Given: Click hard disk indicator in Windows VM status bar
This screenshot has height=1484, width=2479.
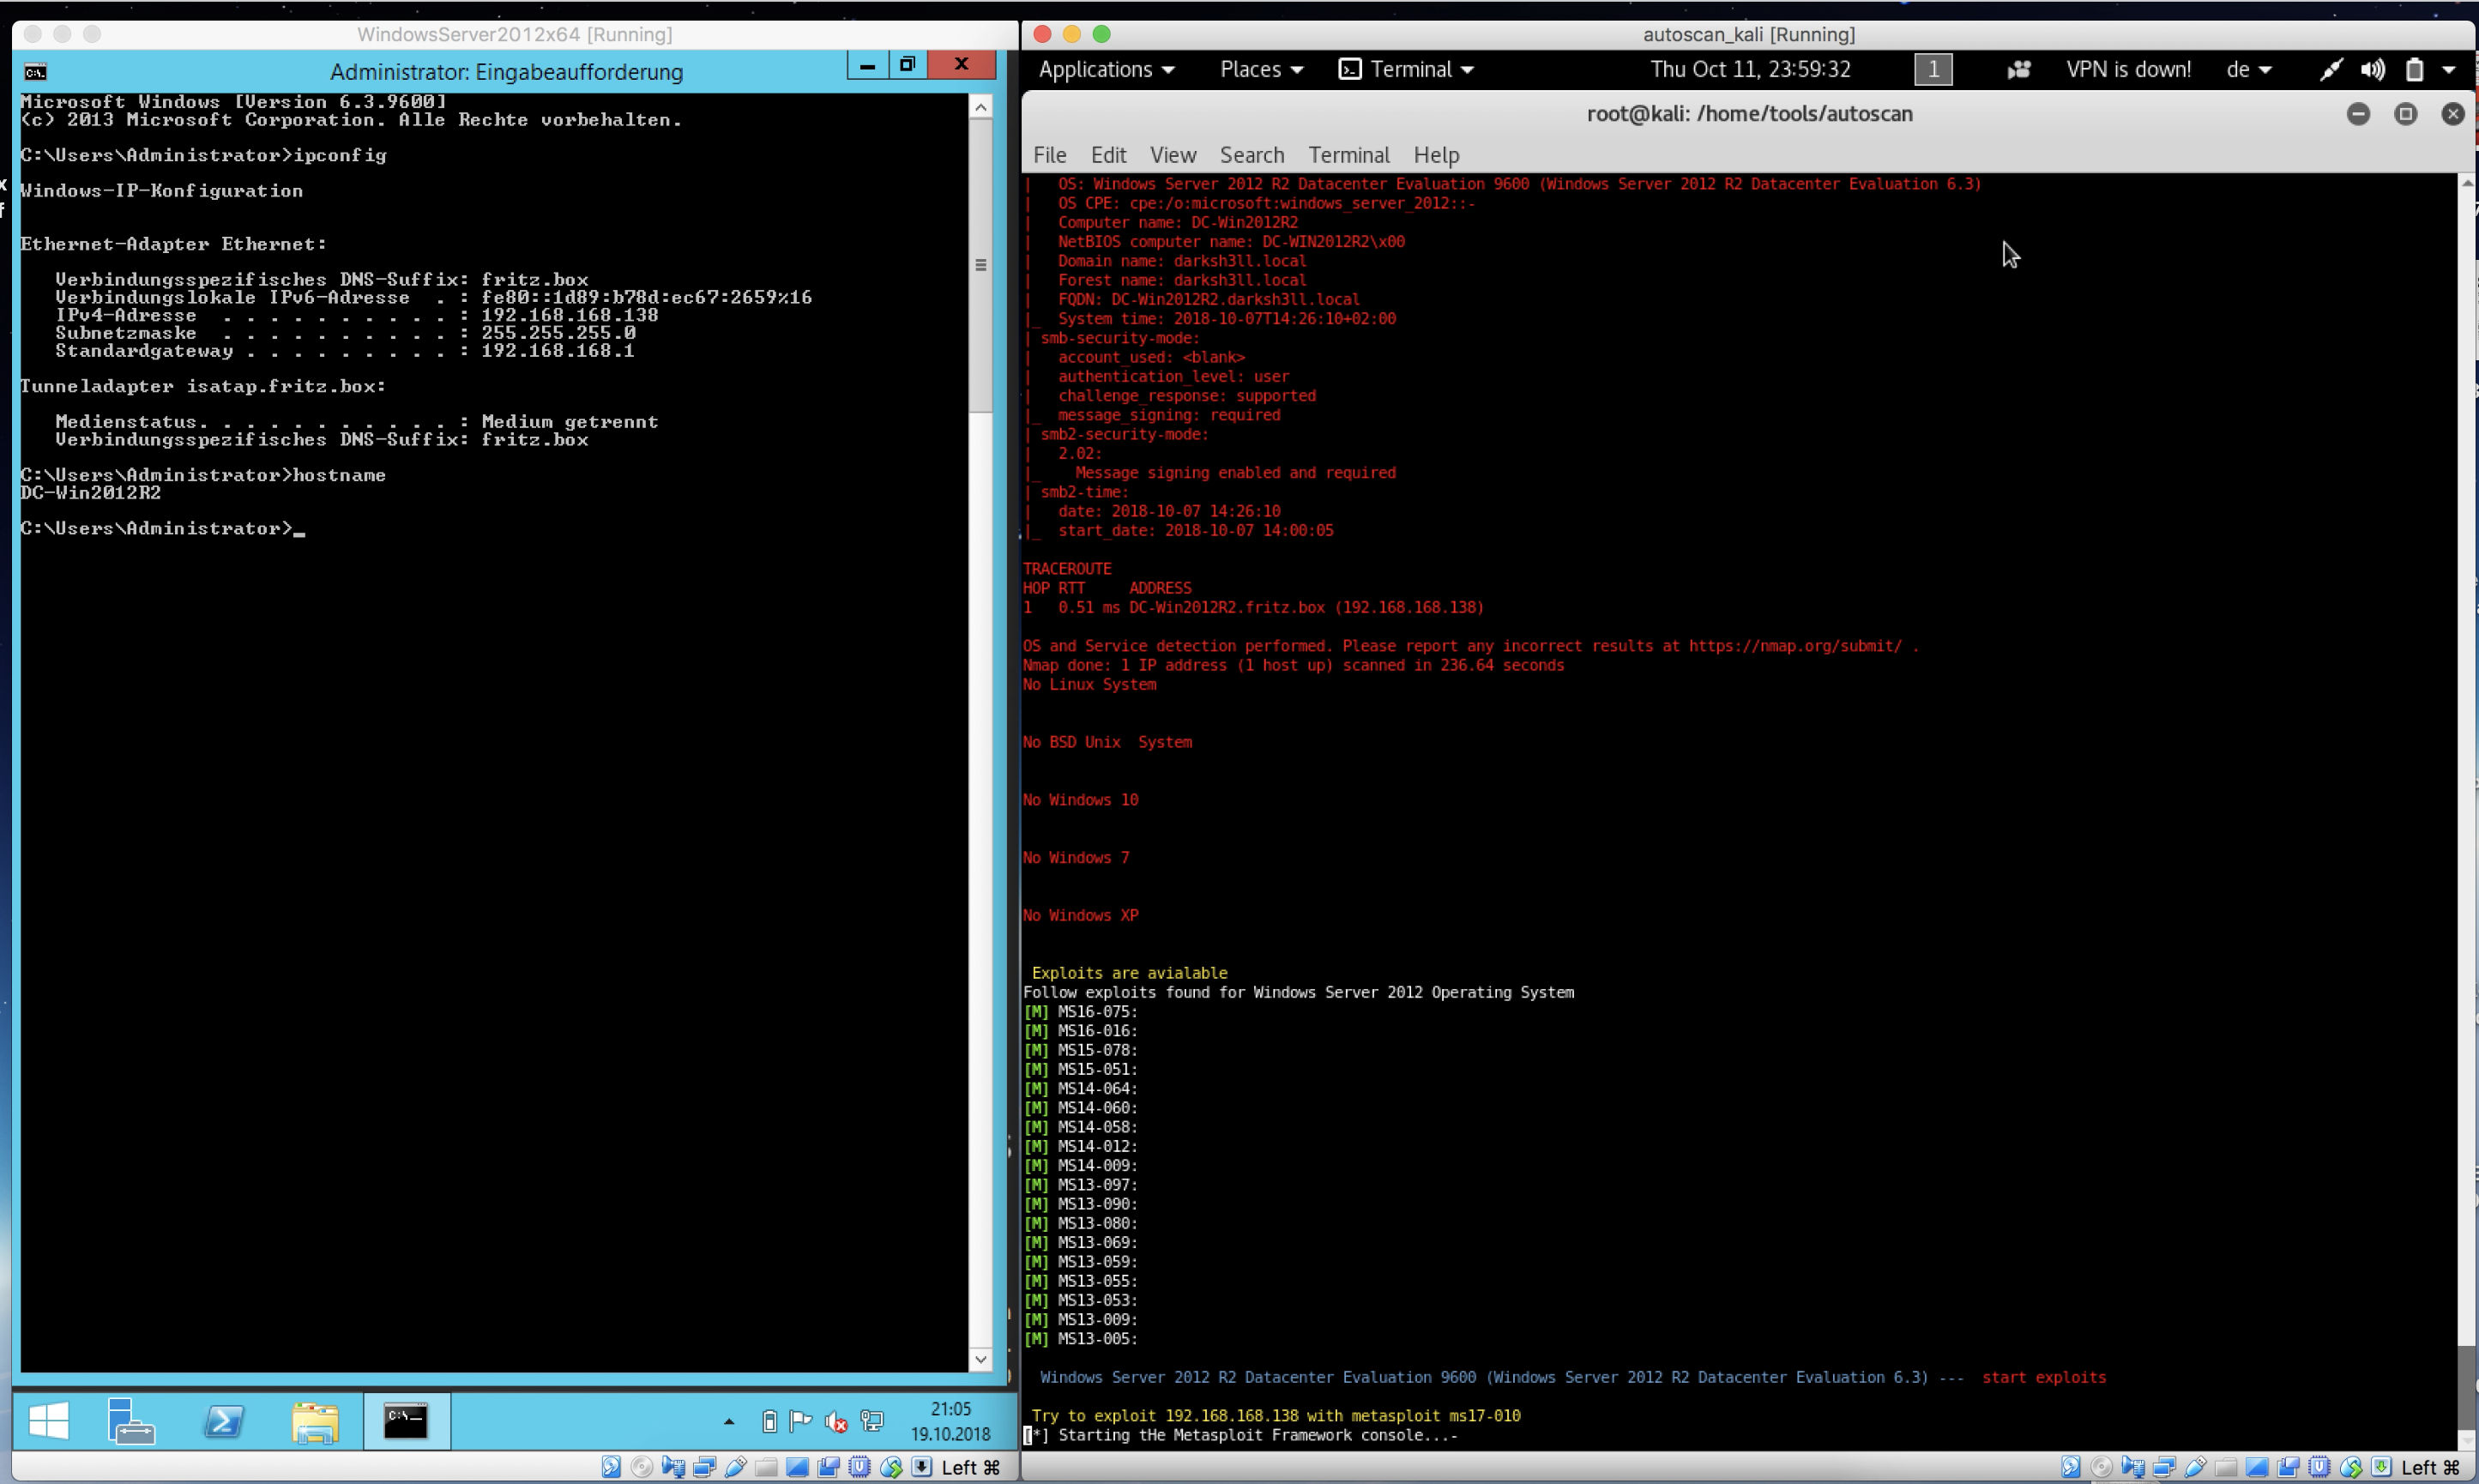Looking at the screenshot, I should 611,1467.
